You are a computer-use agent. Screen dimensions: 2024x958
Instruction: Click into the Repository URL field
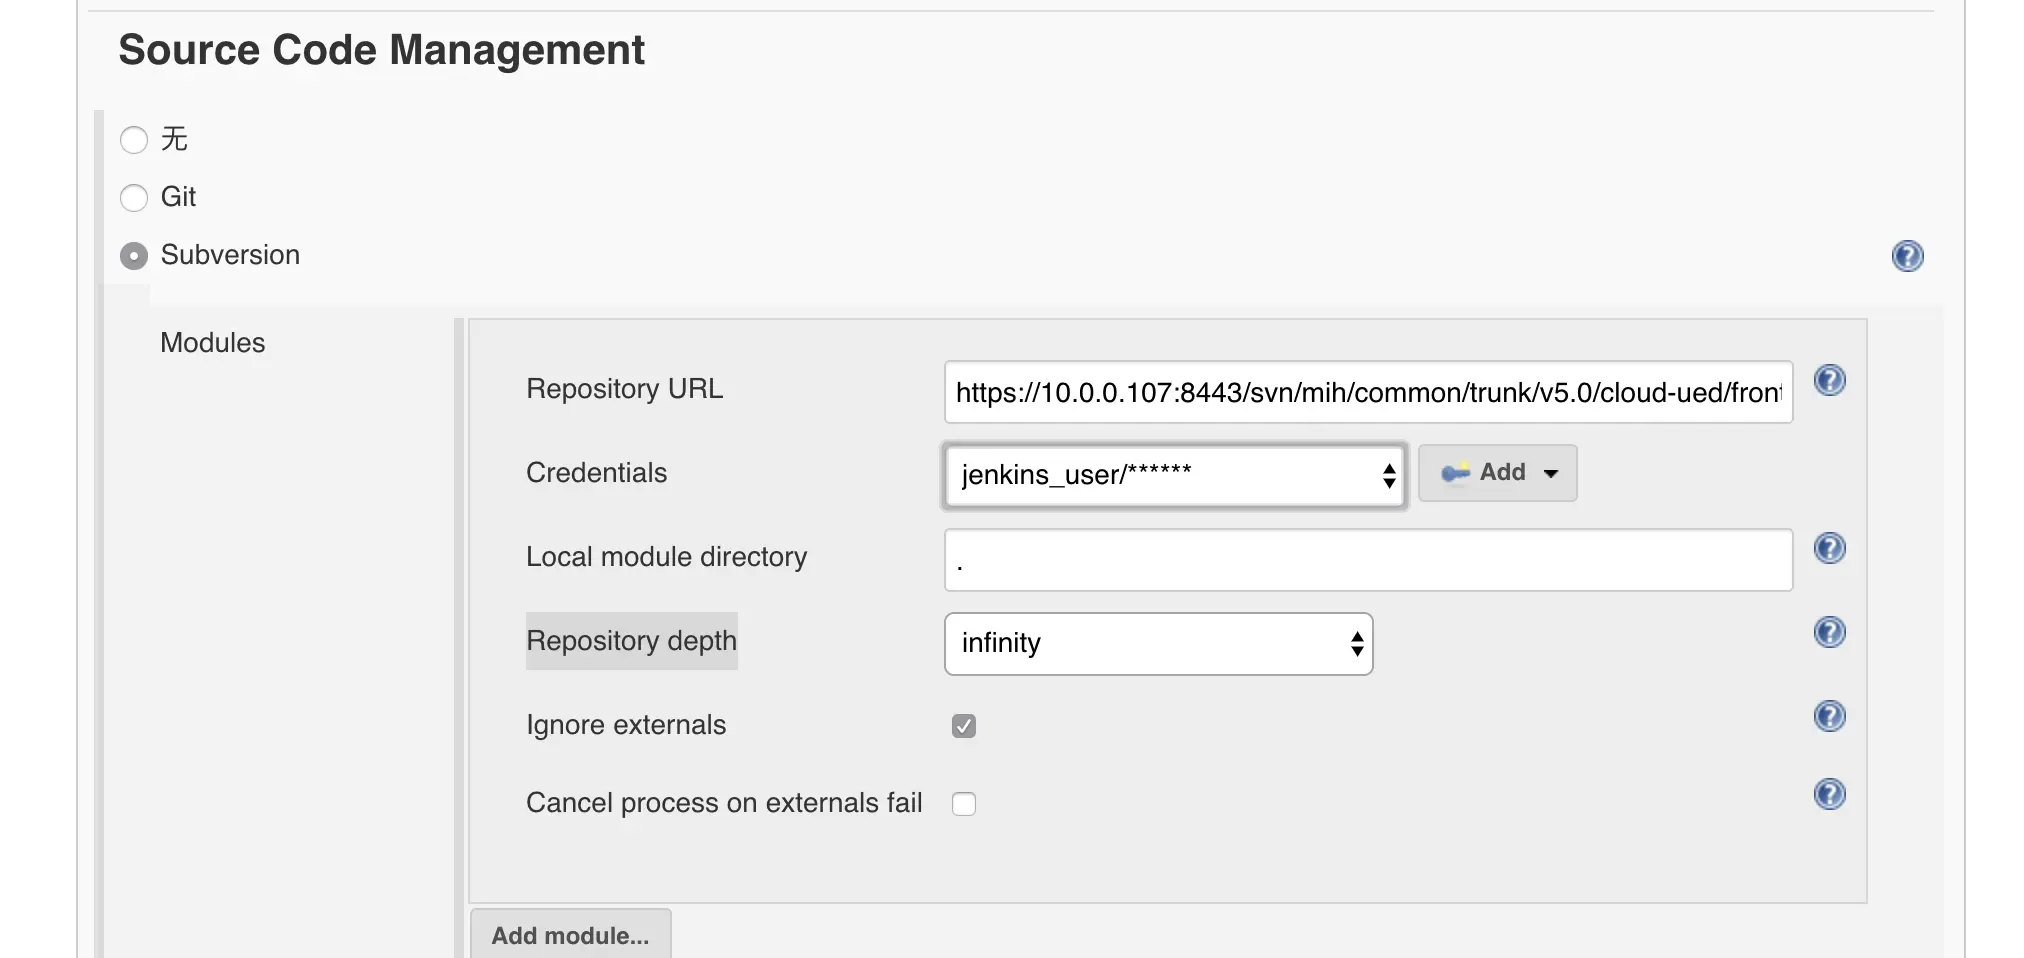pyautogui.click(x=1367, y=392)
